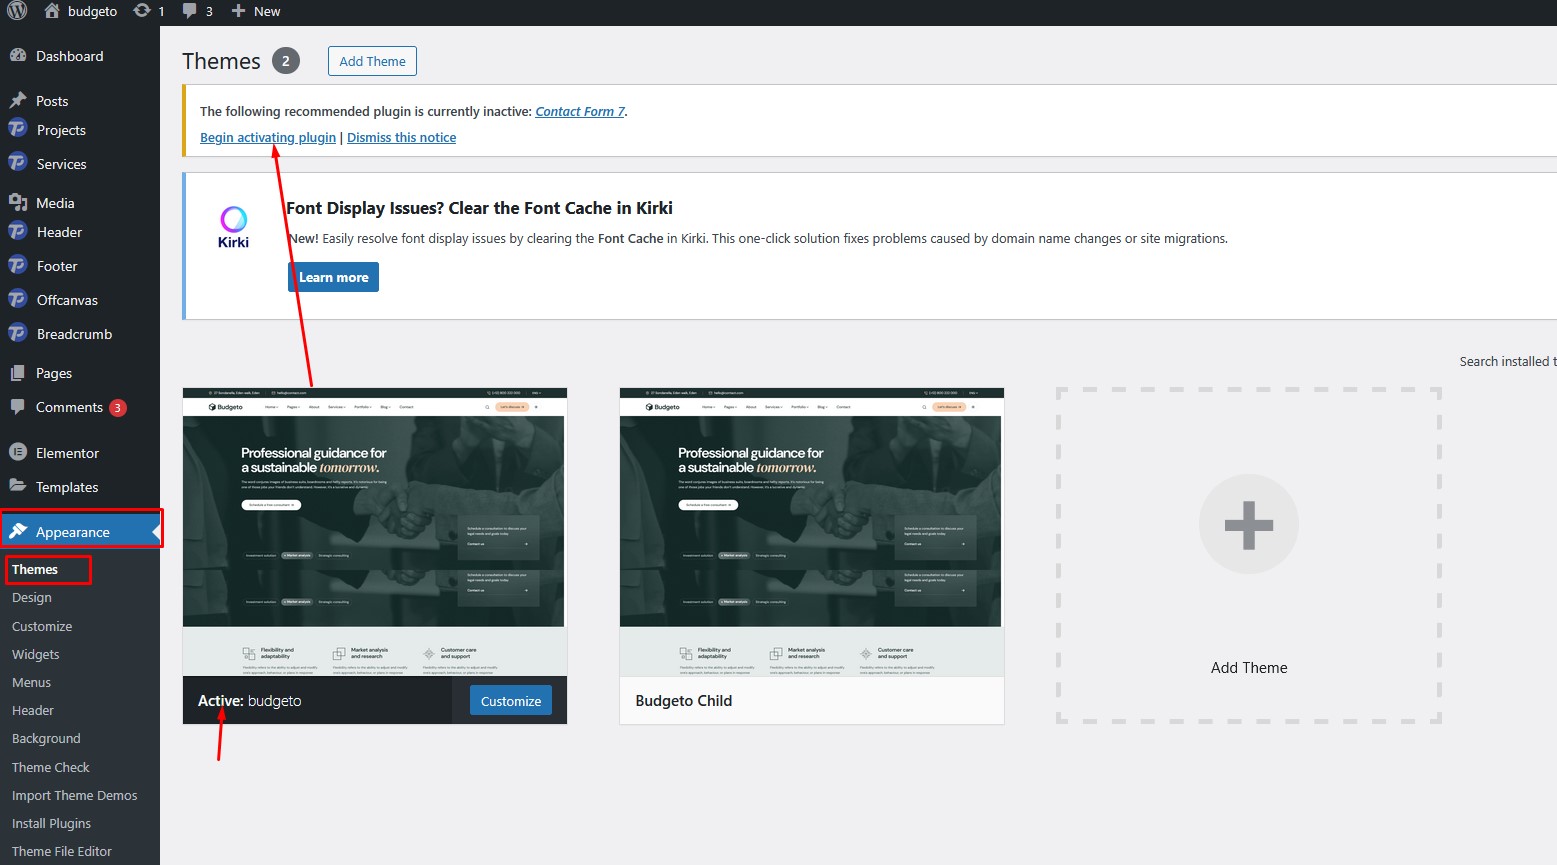Screen dimensions: 1557x865
Task: Select the Budgeto Child theme thumbnail
Action: point(811,532)
